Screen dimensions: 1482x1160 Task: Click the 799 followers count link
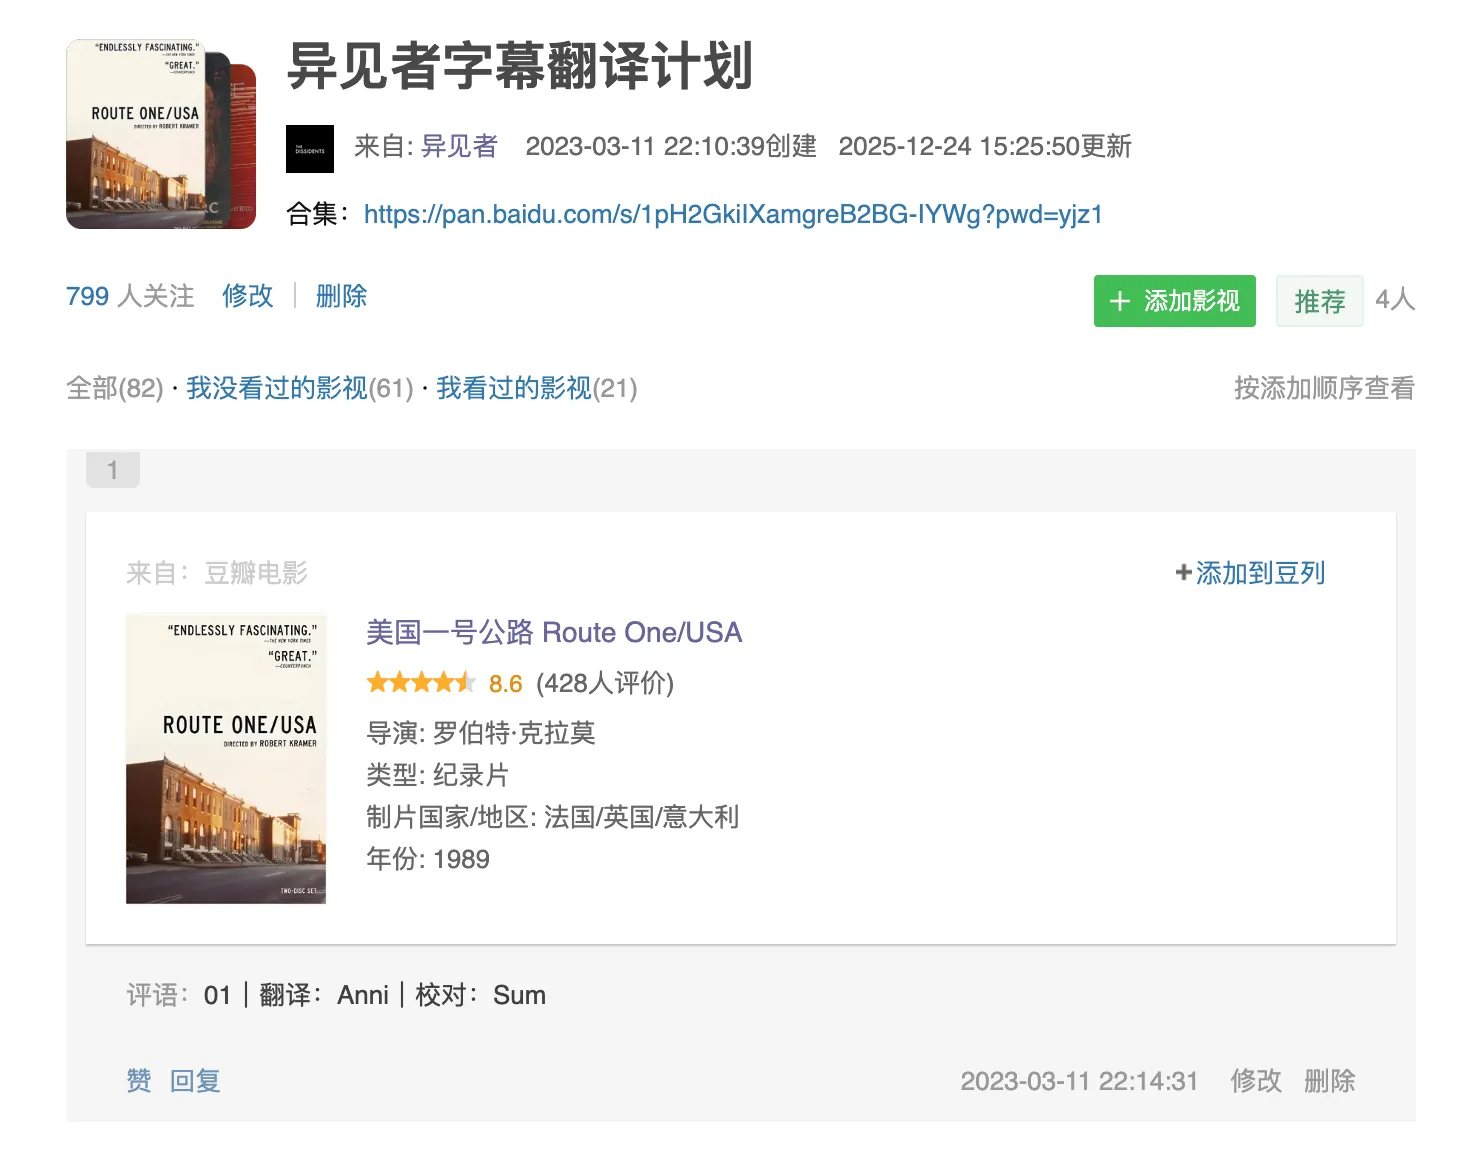(x=130, y=297)
